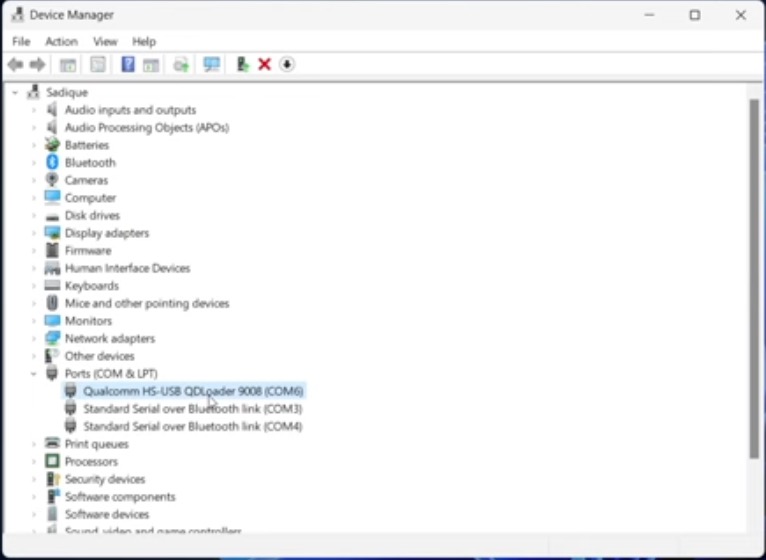Image resolution: width=766 pixels, height=560 pixels.
Task: Expand the Other devices arrow
Action: coord(34,356)
